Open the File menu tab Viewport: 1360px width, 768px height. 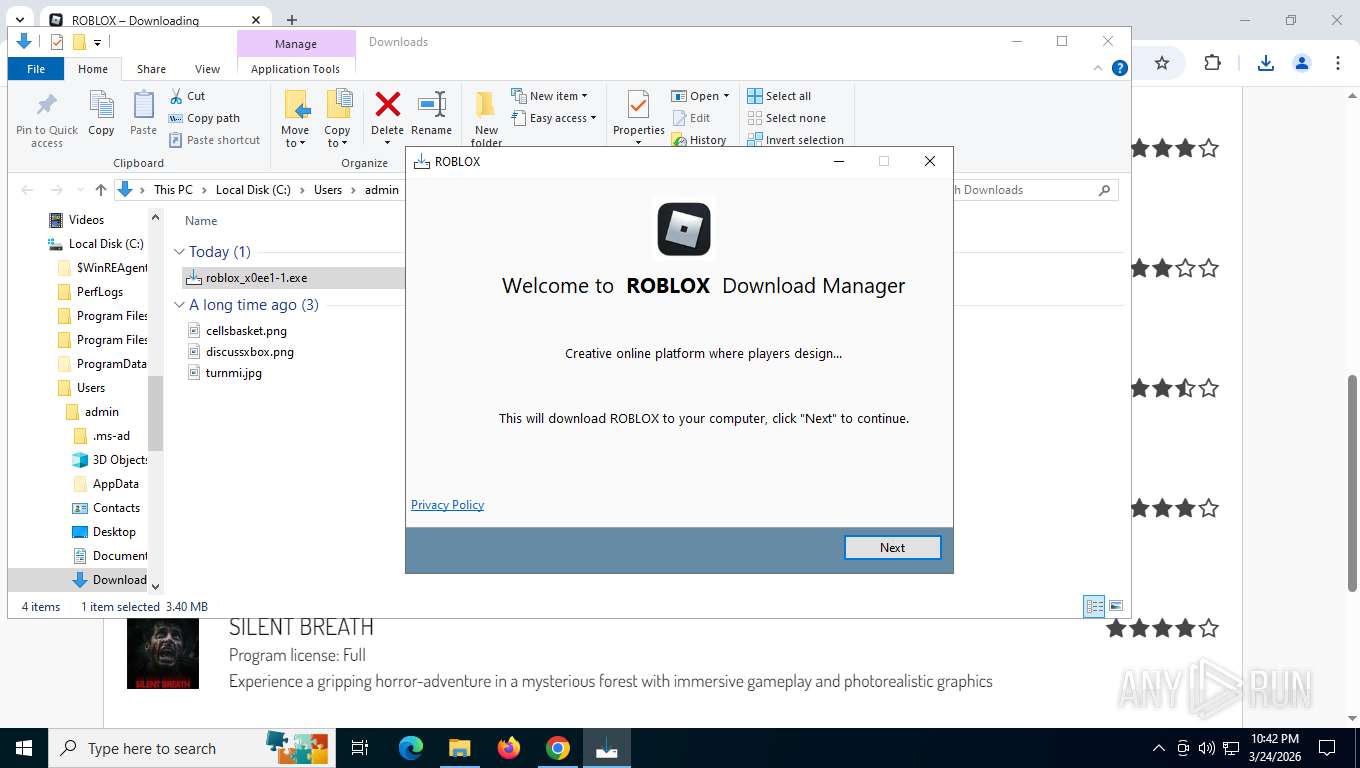(x=36, y=69)
